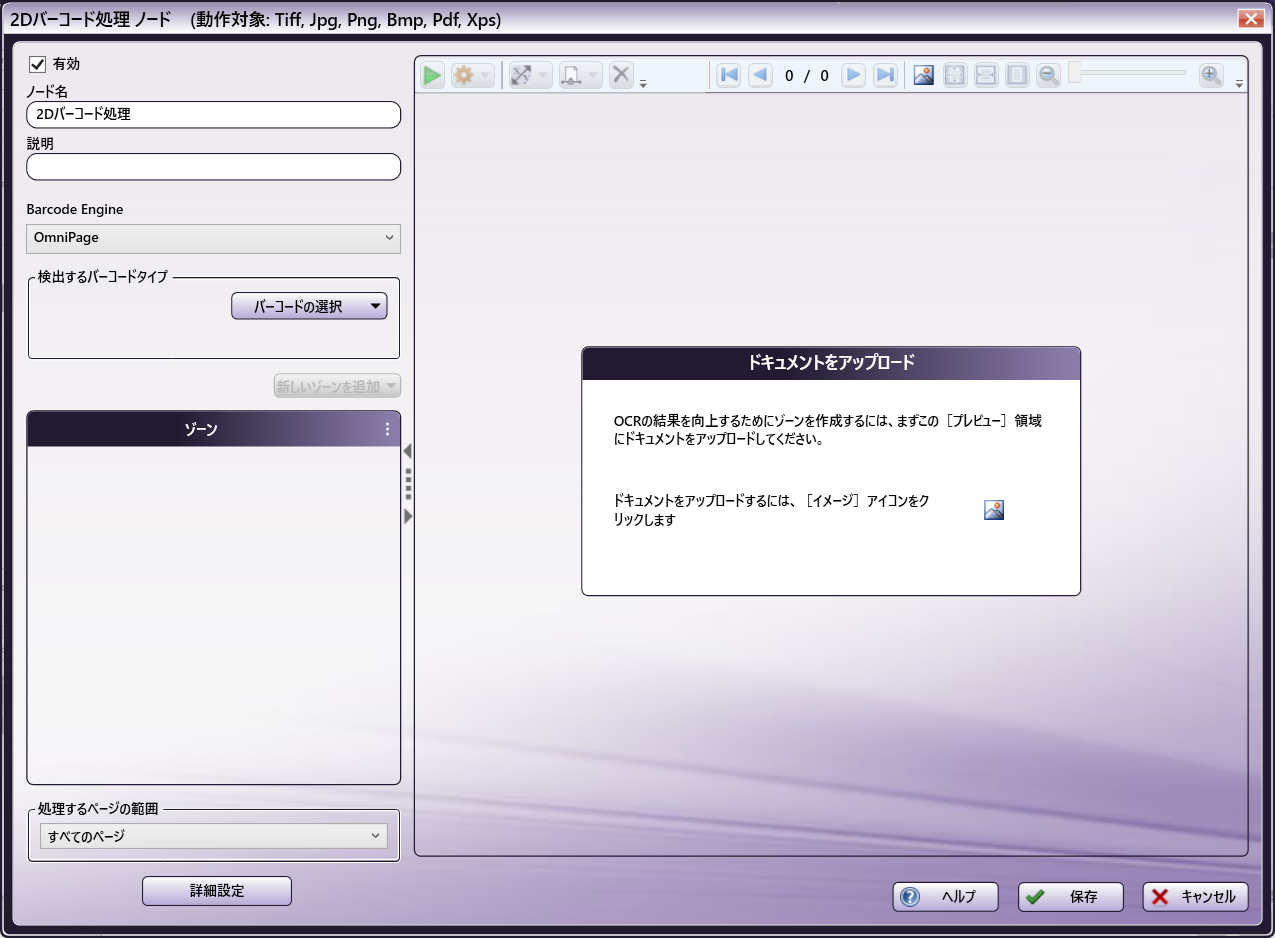Click the ノード名 input field
The width and height of the screenshot is (1275, 938).
pos(213,115)
